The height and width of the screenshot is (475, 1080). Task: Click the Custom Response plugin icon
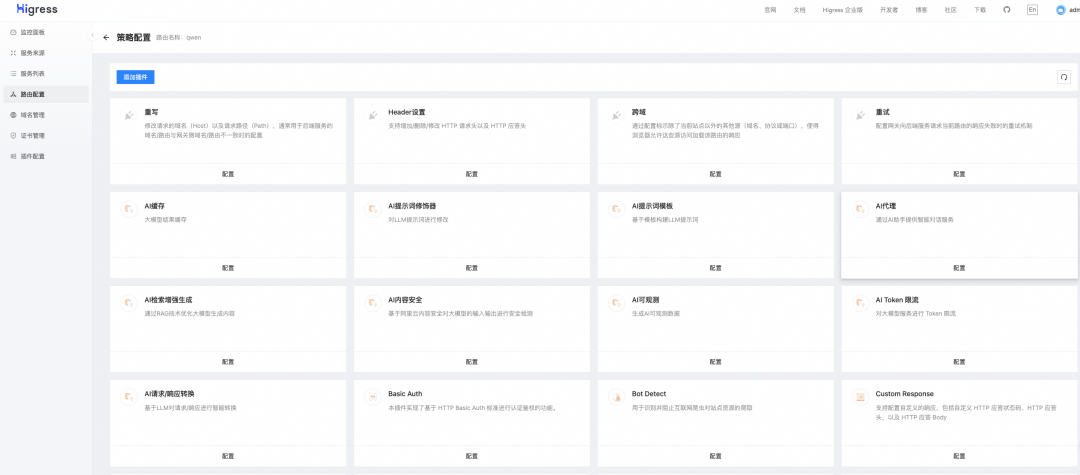click(860, 397)
